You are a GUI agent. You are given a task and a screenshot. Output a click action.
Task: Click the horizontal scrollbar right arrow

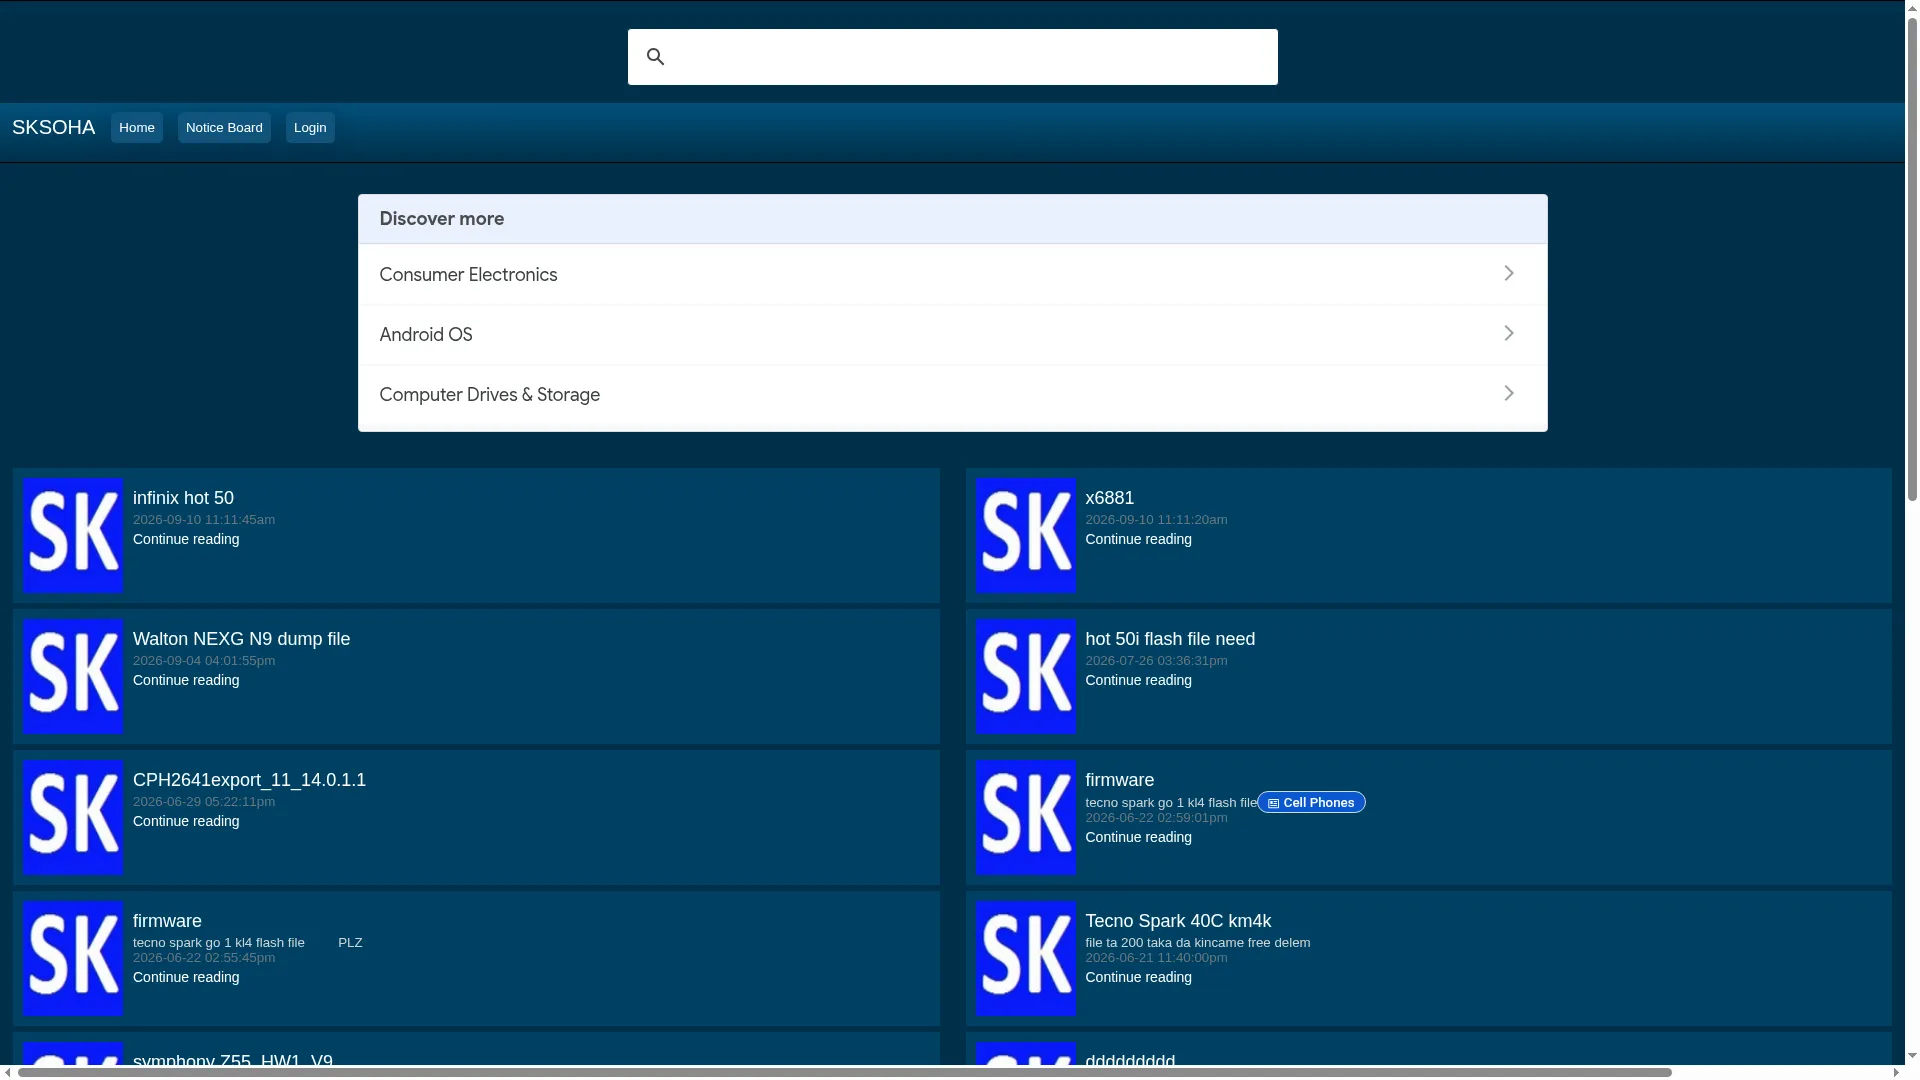(1896, 1073)
